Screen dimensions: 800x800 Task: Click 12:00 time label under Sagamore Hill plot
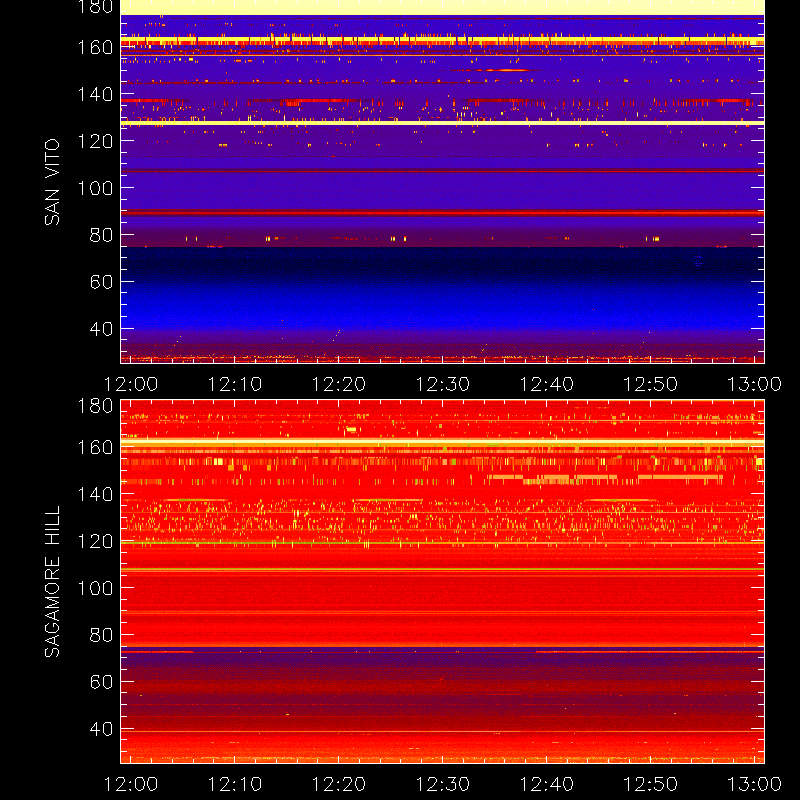coord(131,784)
